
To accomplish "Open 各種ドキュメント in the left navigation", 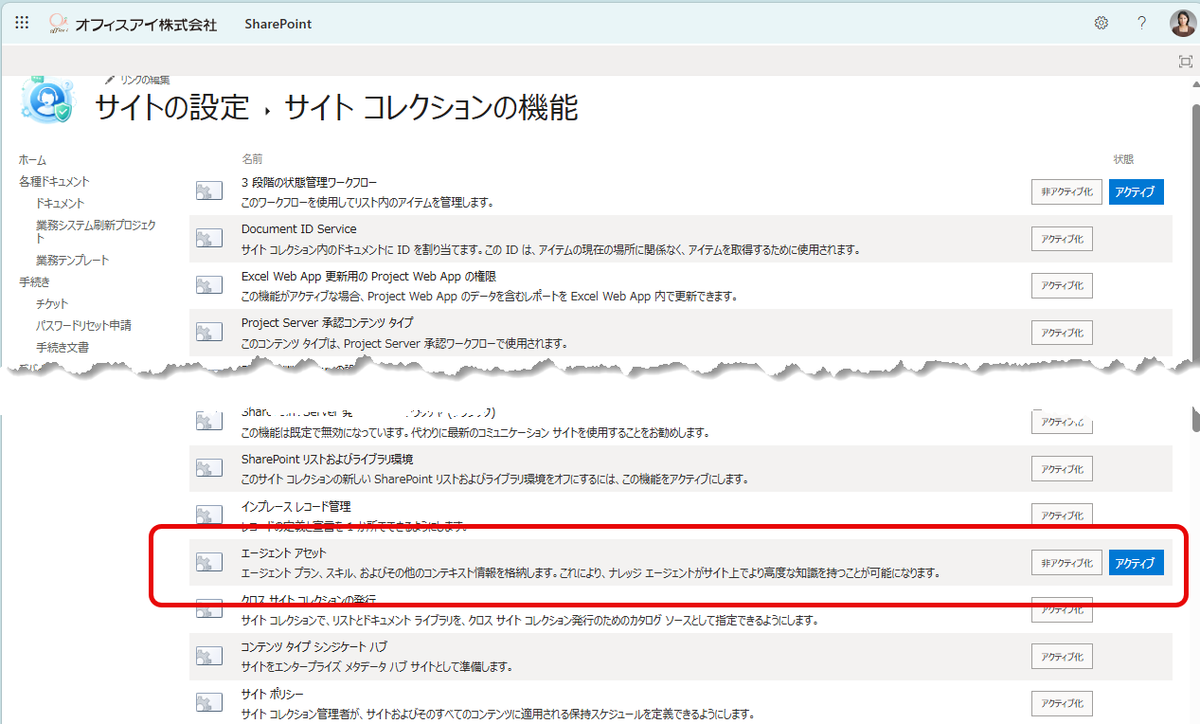I will [x=54, y=182].
